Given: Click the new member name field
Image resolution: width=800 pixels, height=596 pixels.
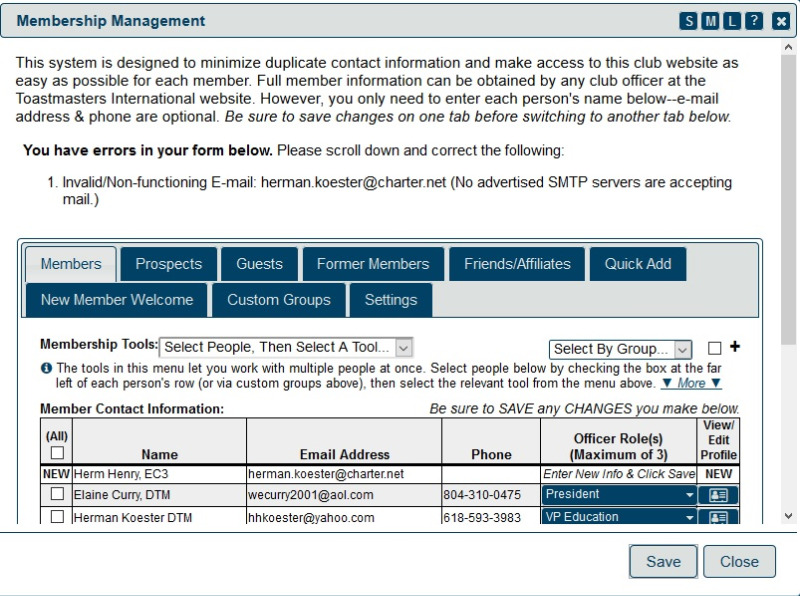Looking at the screenshot, I should (158, 474).
